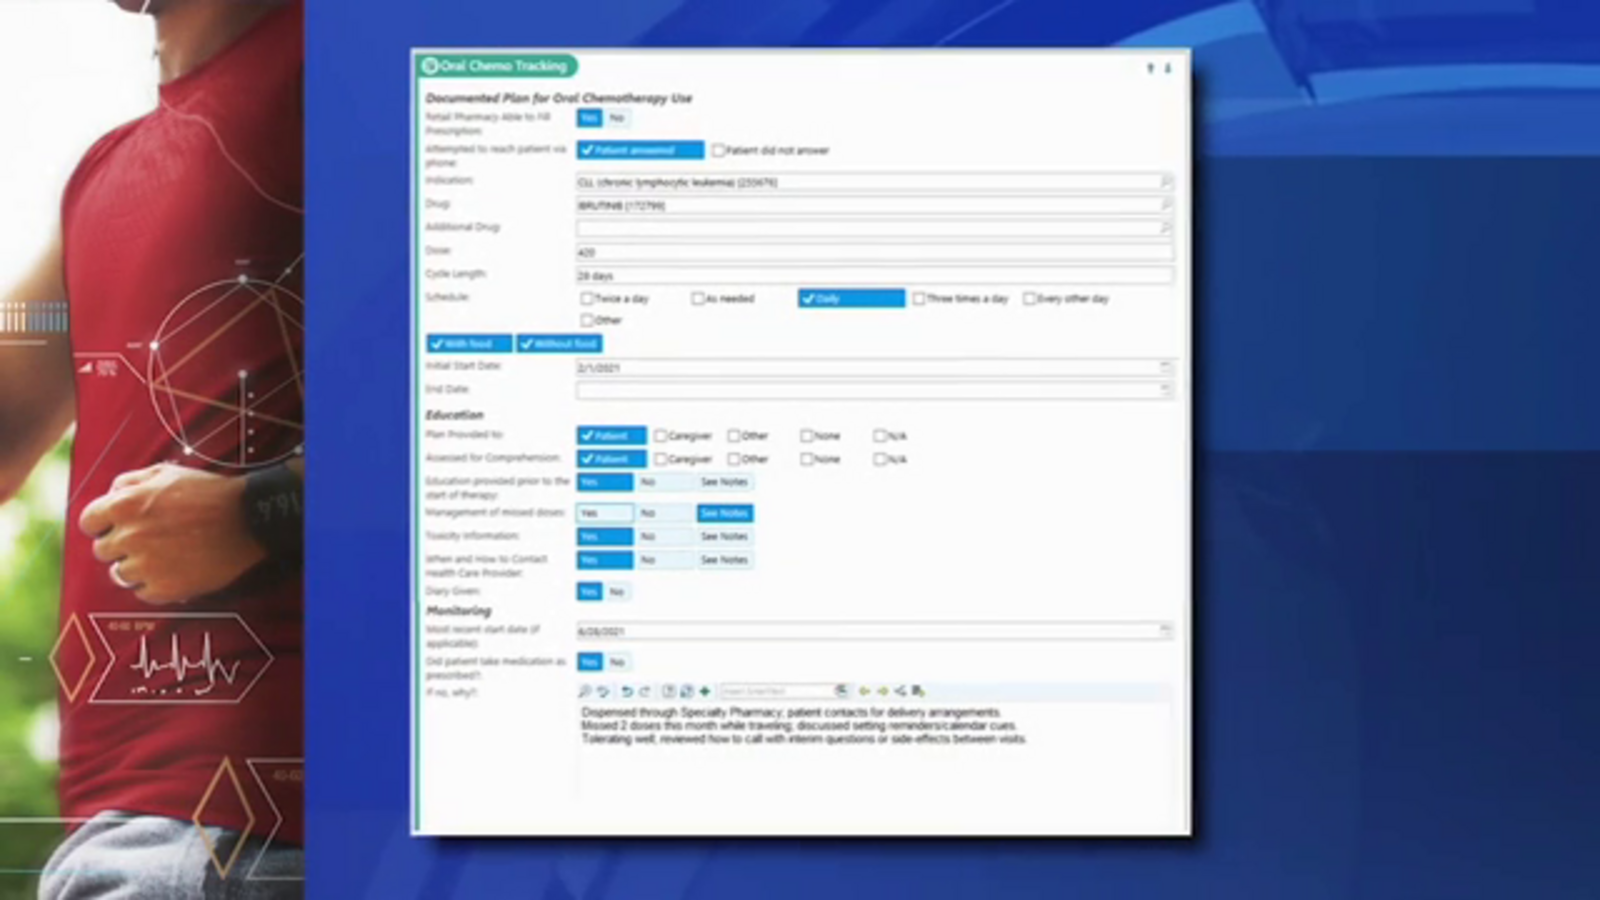Open the lookup icon for the Indication field
The image size is (1600, 900).
1165,182
